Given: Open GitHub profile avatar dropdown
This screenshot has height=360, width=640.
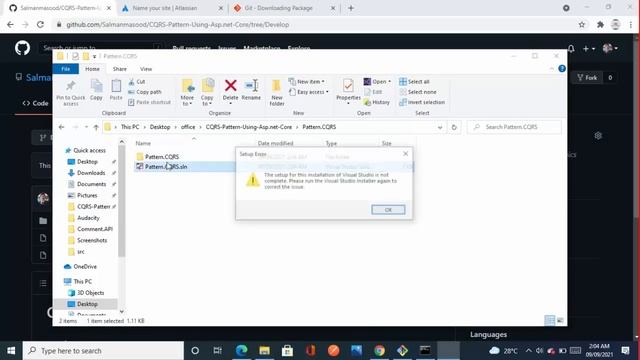Looking at the screenshot, I should (x=610, y=49).
